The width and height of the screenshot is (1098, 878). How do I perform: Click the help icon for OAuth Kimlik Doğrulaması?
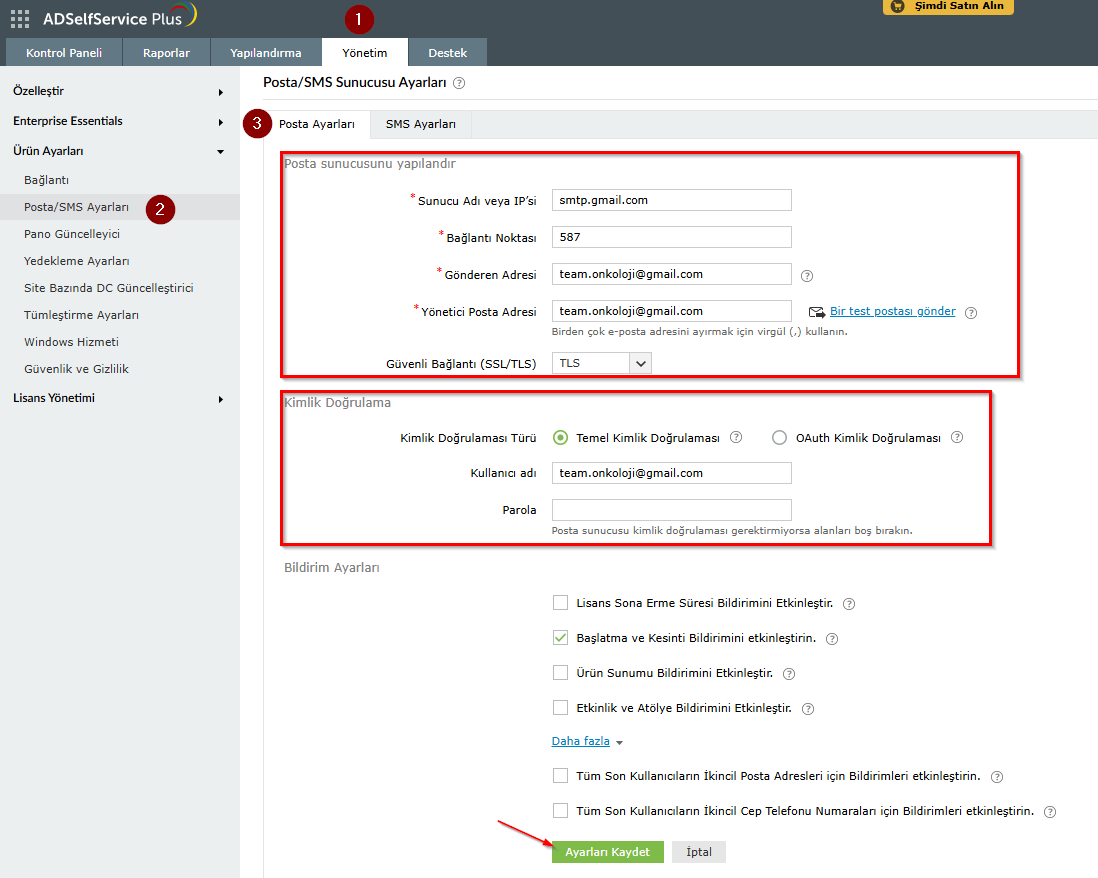click(957, 437)
